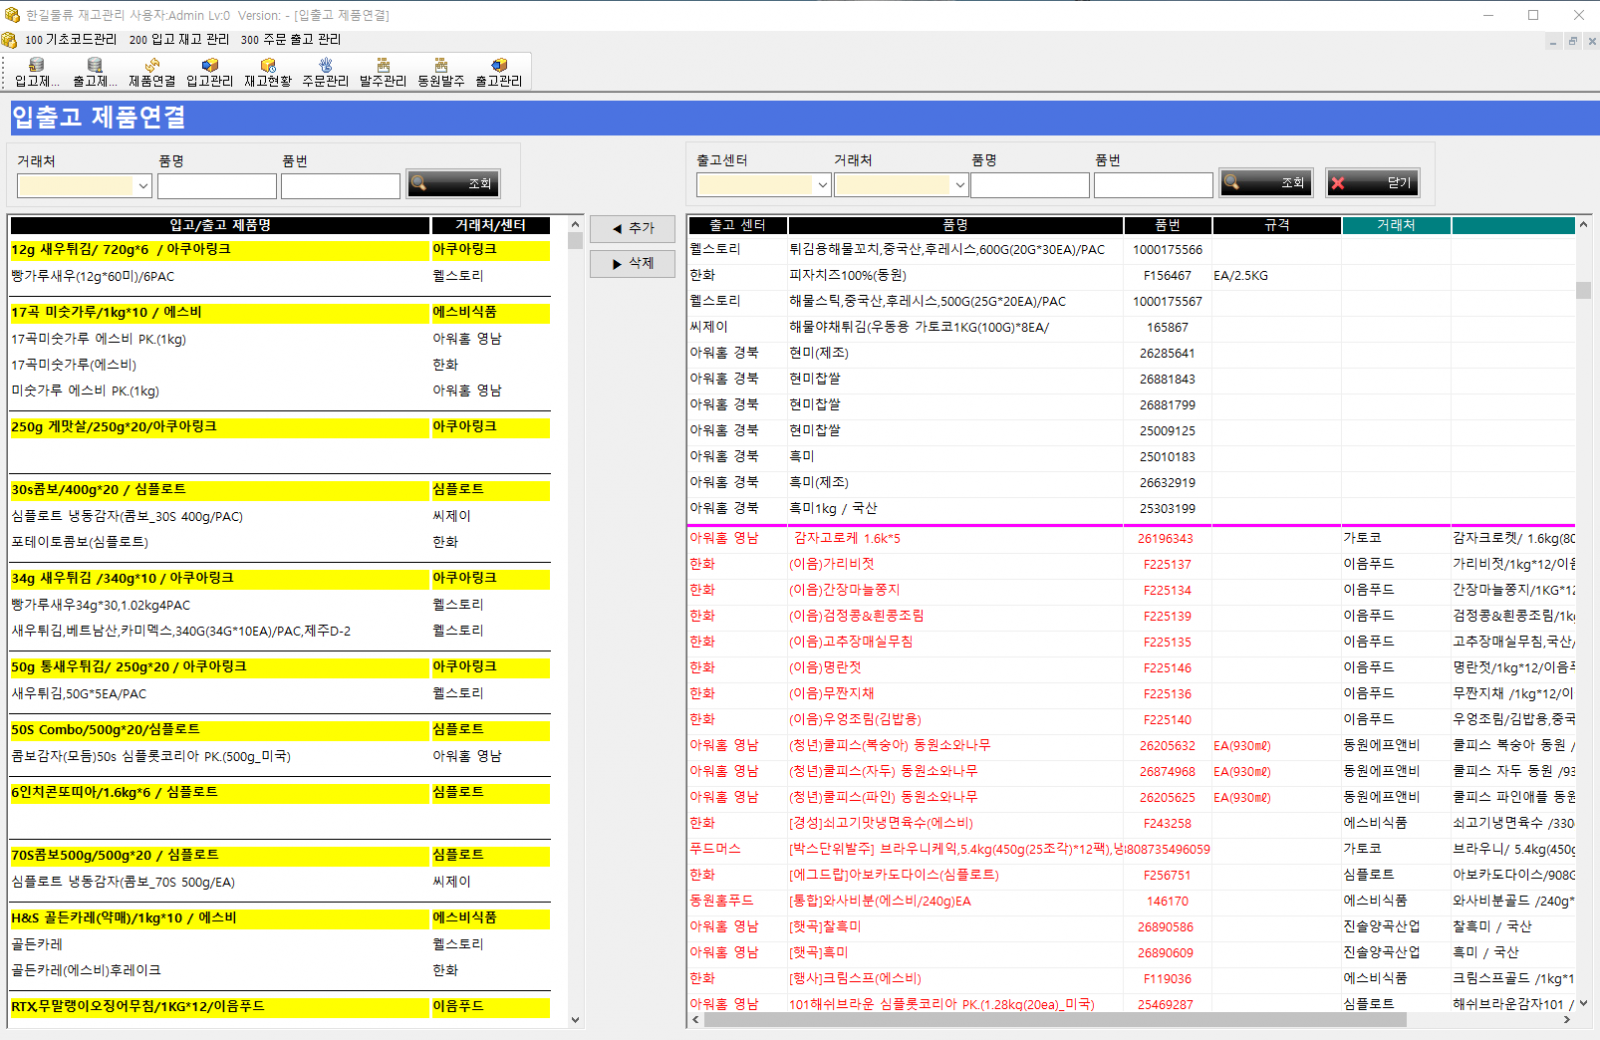
Task: Select the 17곡 미숫가루/1kg*10 / 에스비 row
Action: [x=280, y=313]
